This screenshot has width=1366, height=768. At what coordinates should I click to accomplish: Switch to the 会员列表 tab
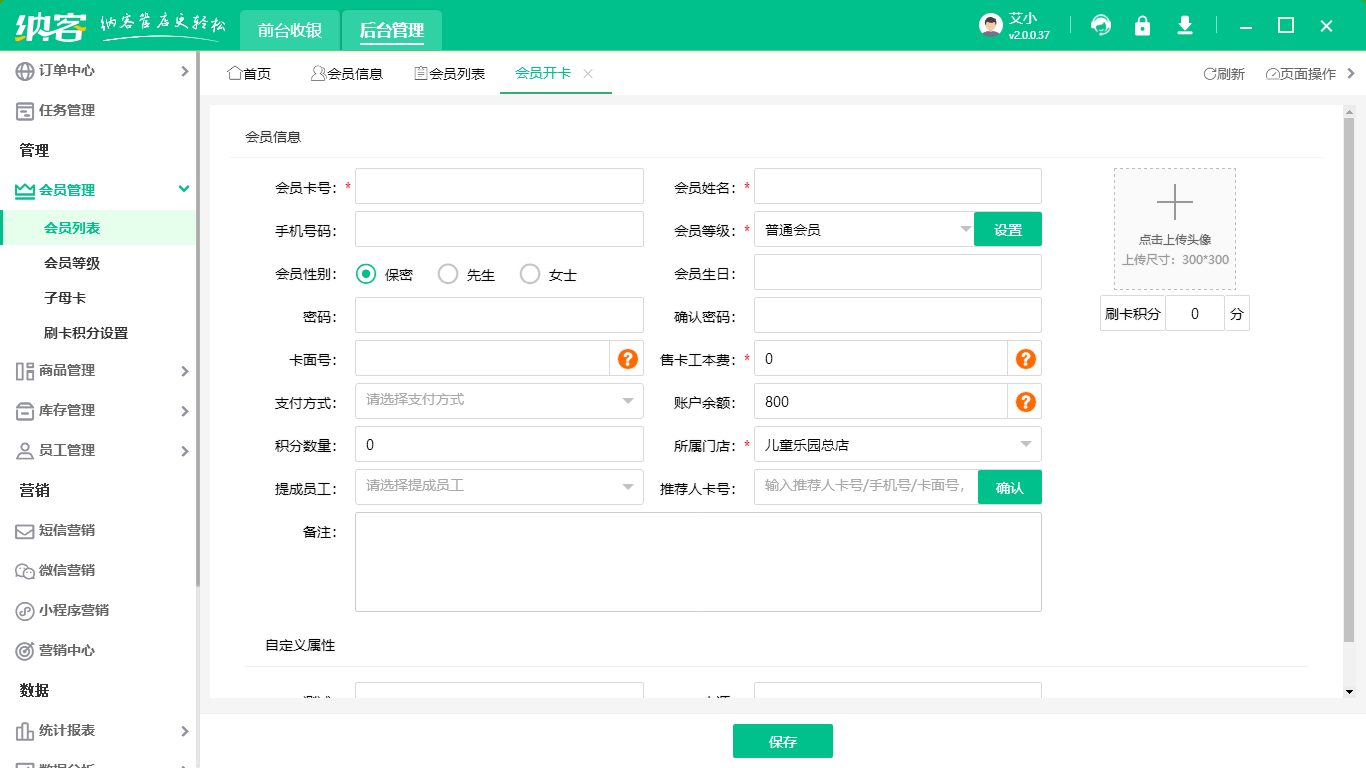pos(448,72)
